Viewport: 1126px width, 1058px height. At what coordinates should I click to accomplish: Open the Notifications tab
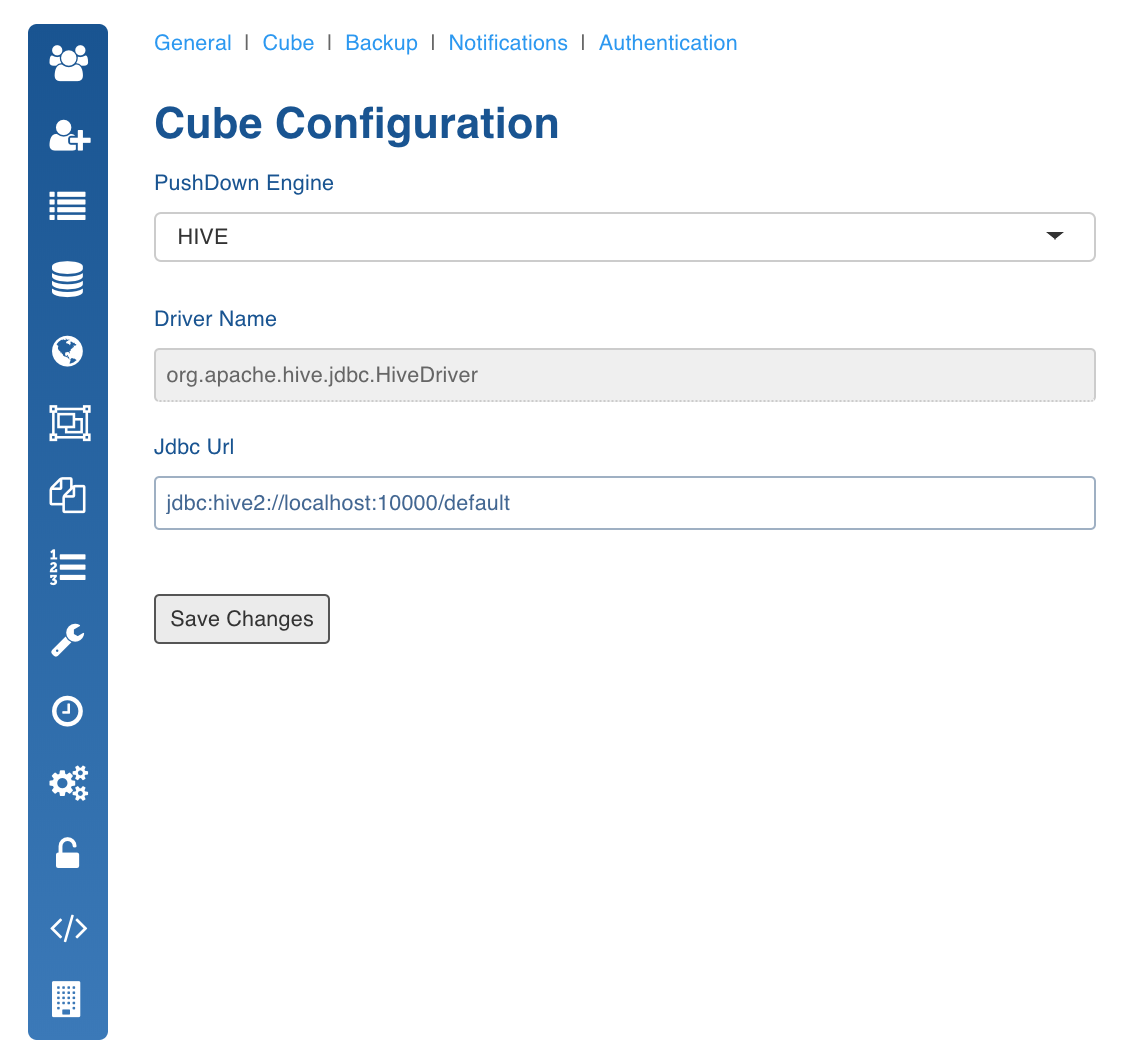pos(508,43)
